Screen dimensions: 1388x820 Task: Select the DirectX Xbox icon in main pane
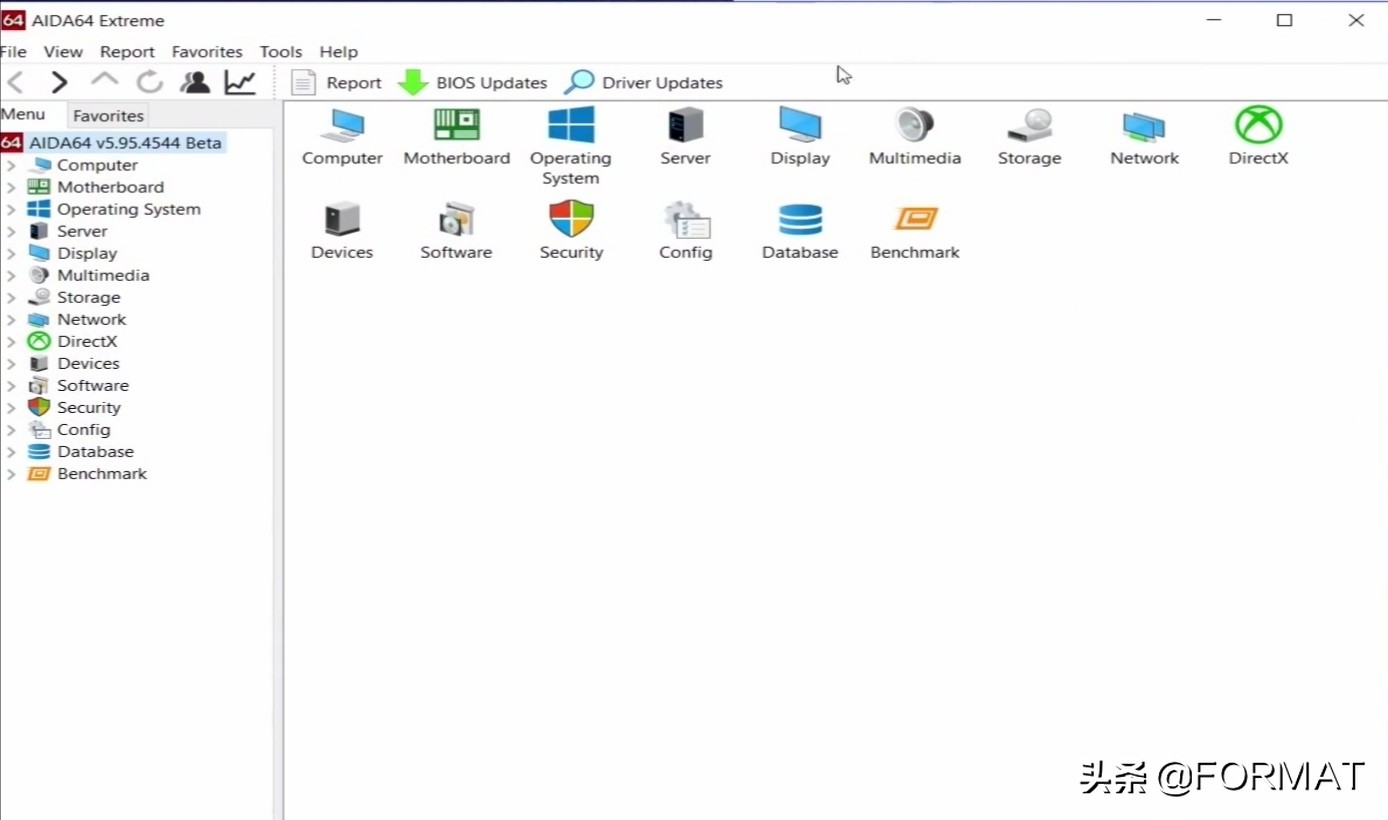[1258, 126]
